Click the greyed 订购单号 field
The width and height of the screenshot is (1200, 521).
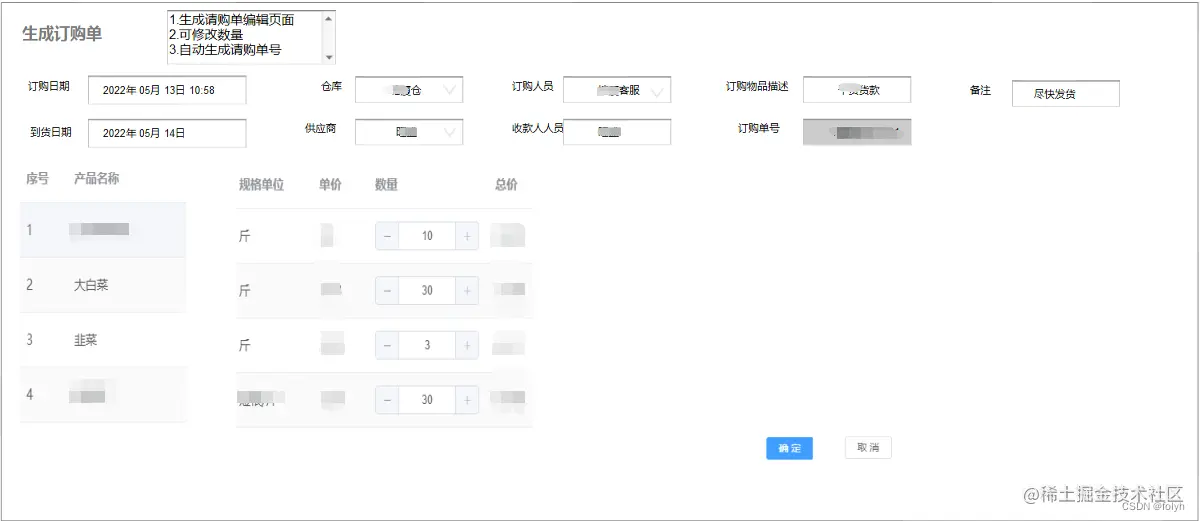click(857, 132)
